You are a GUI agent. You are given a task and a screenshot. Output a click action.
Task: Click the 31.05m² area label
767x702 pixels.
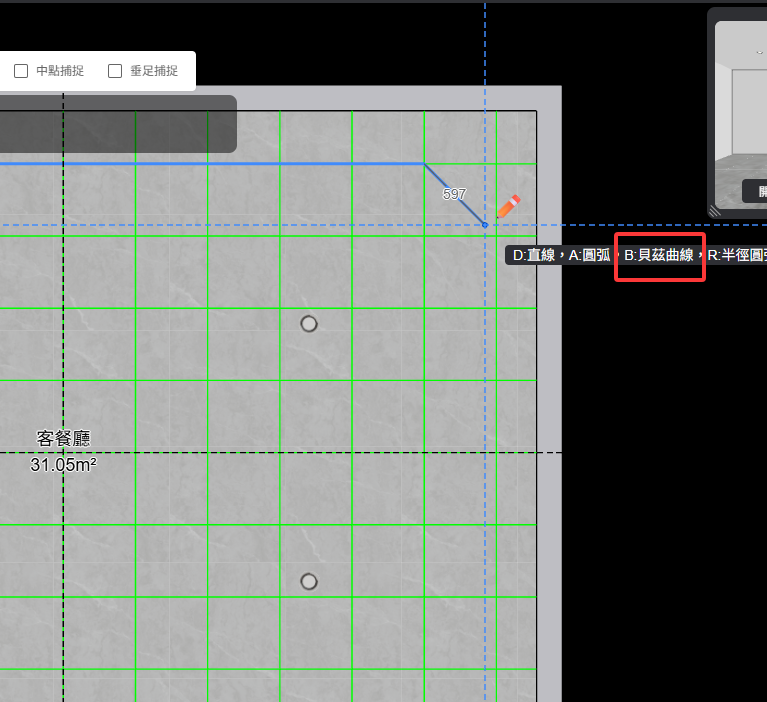pos(63,465)
